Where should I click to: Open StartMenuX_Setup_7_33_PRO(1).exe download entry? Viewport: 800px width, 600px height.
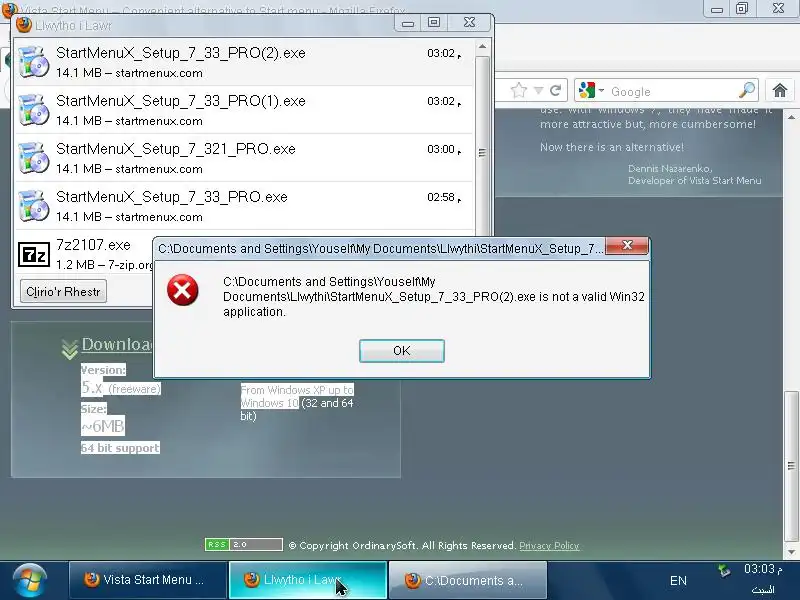click(244, 110)
